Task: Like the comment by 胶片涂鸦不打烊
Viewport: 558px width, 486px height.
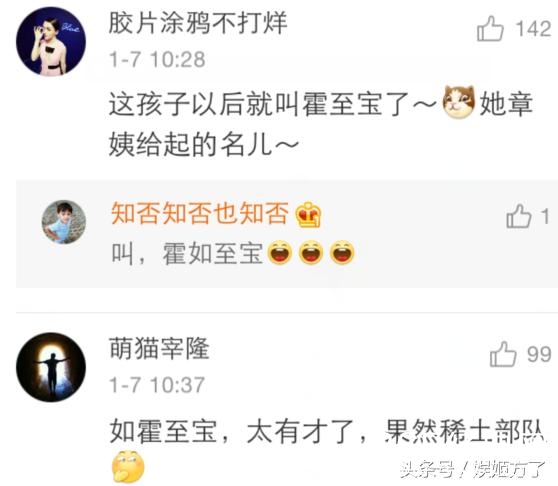Action: tap(490, 28)
